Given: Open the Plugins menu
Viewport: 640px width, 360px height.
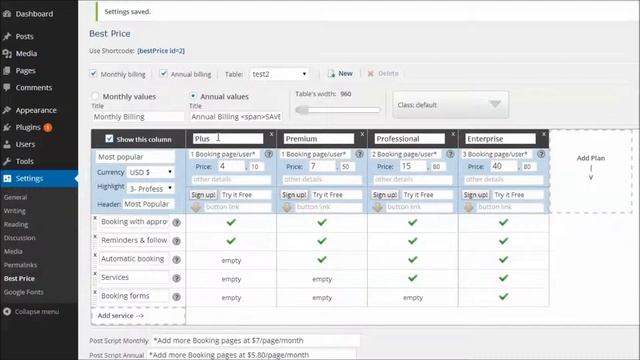Looking at the screenshot, I should [x=28, y=127].
